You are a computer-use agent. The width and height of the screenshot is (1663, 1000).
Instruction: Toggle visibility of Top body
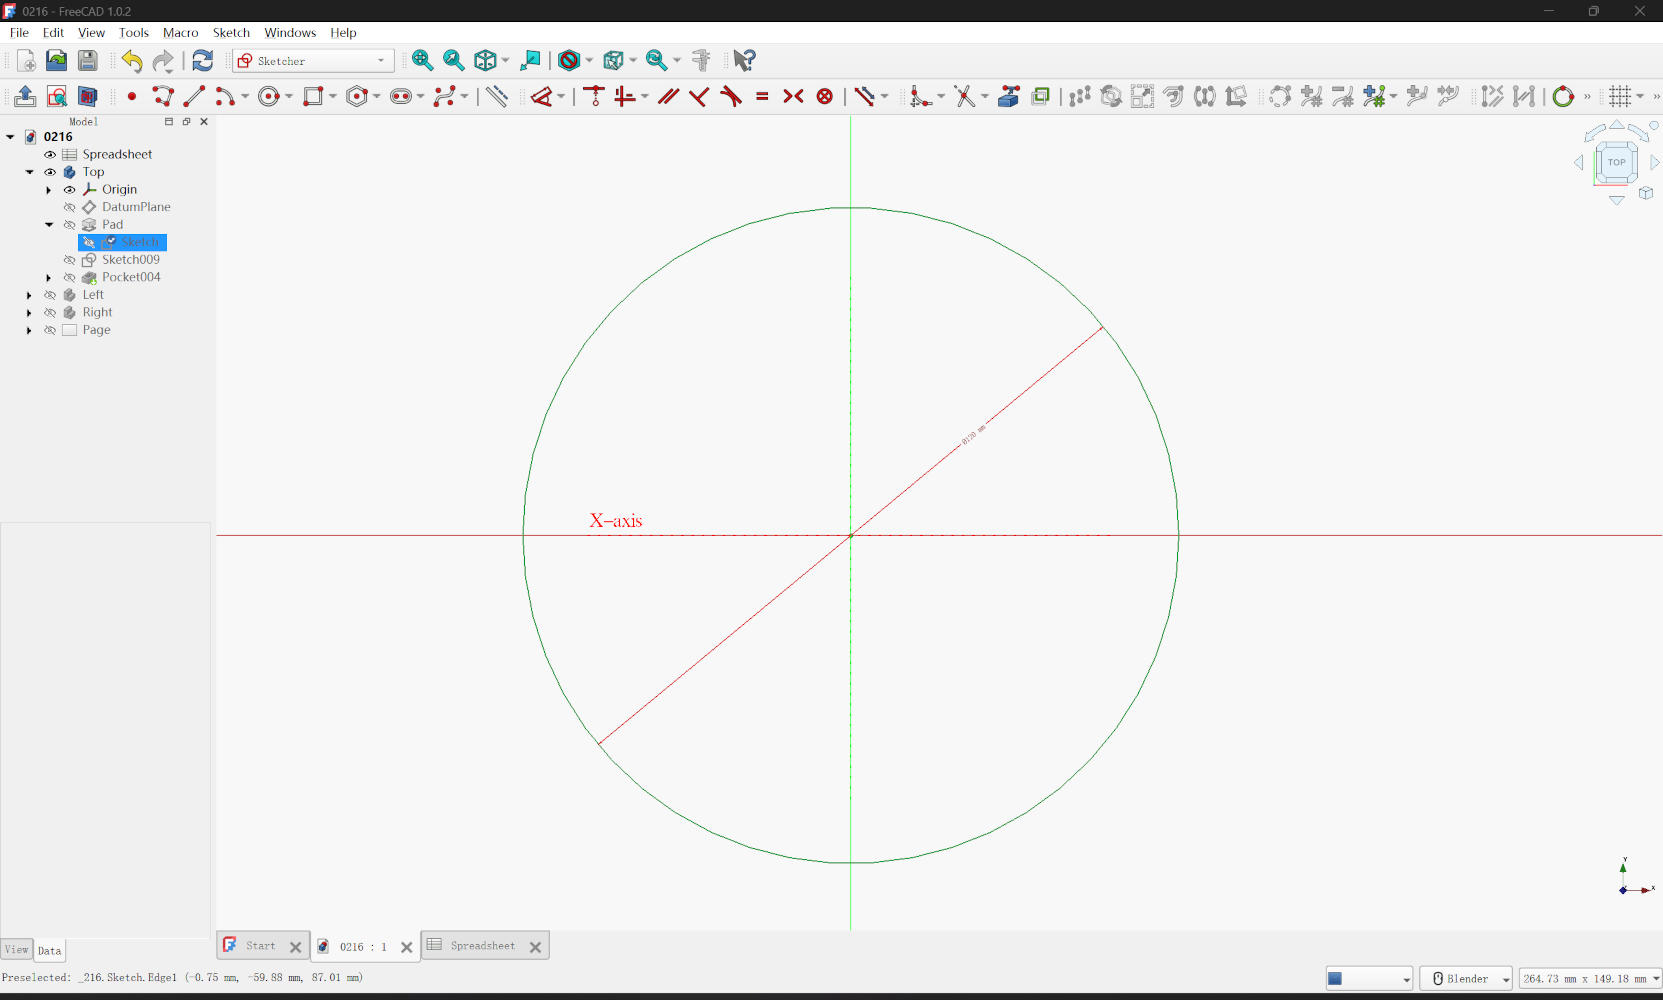pos(50,172)
